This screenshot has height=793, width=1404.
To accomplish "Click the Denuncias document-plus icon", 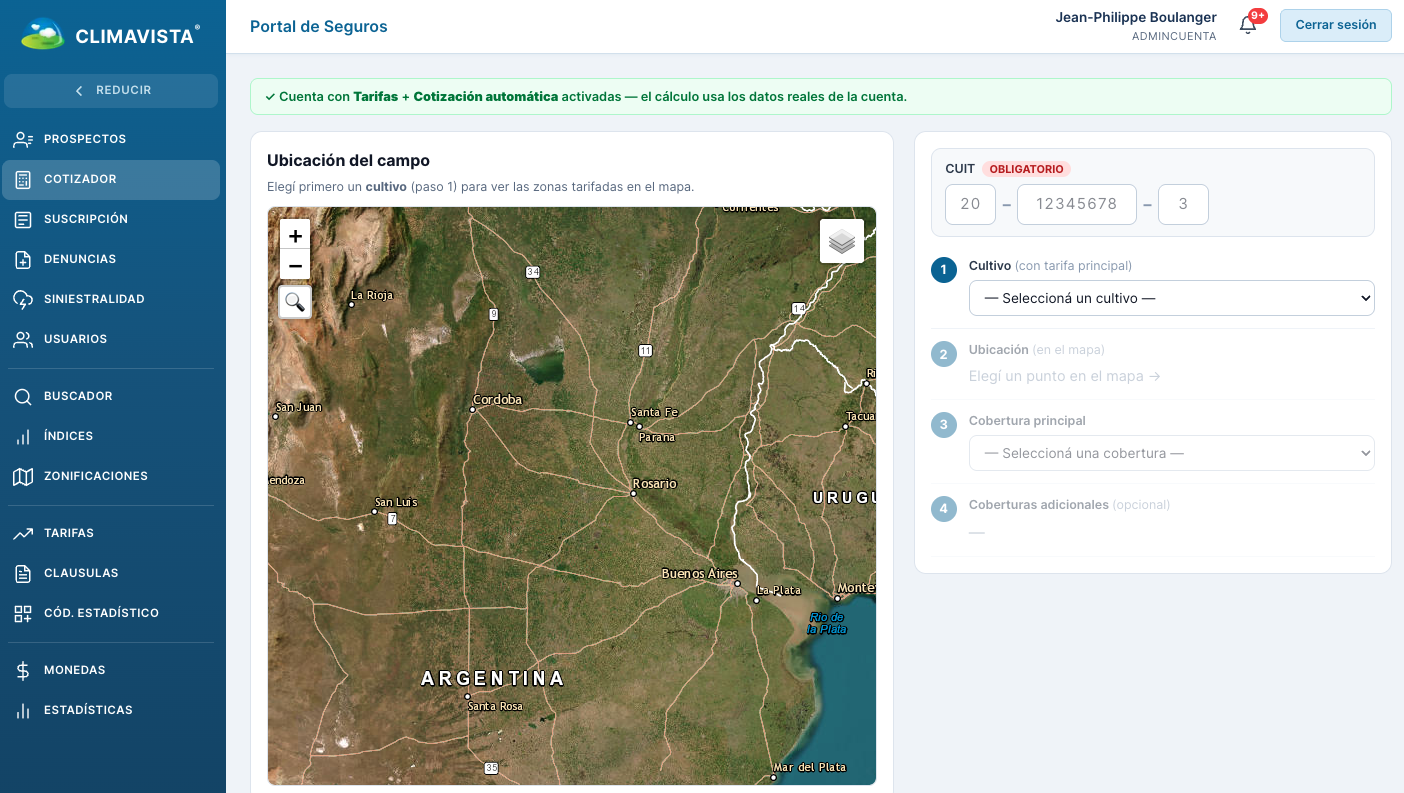I will pos(23,259).
